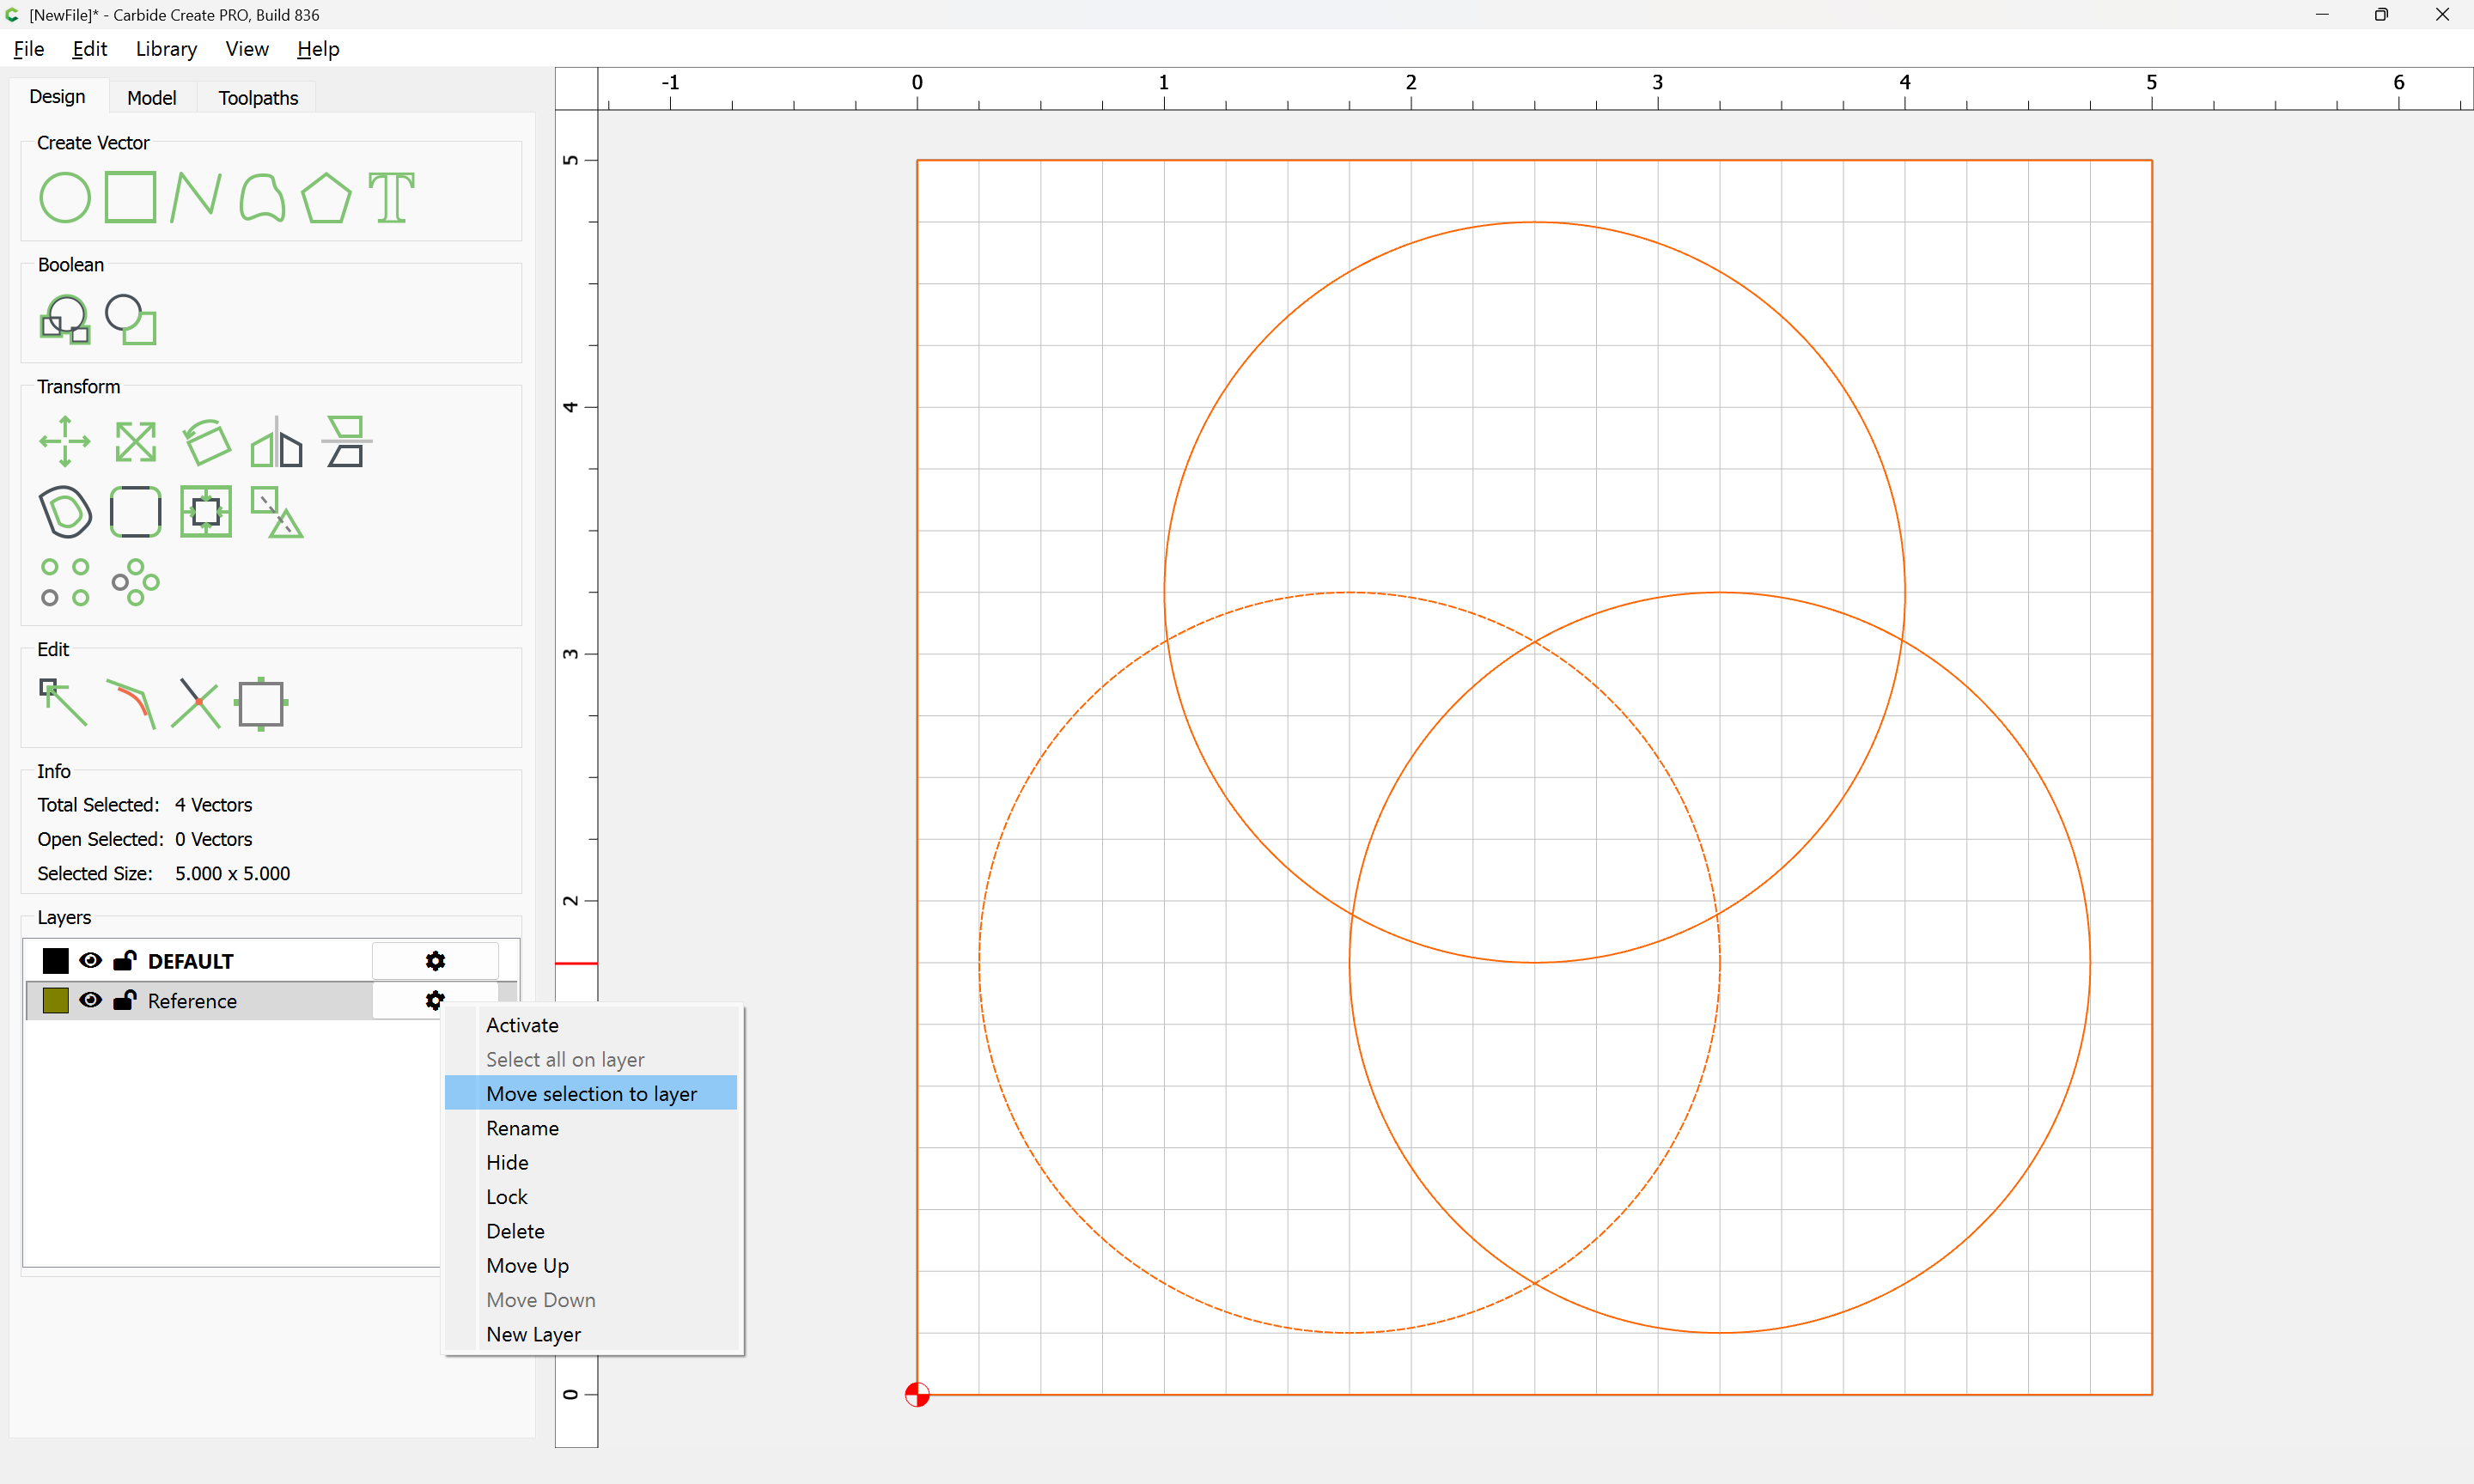
Task: Click New Layer in context menu
Action: [x=533, y=1334]
